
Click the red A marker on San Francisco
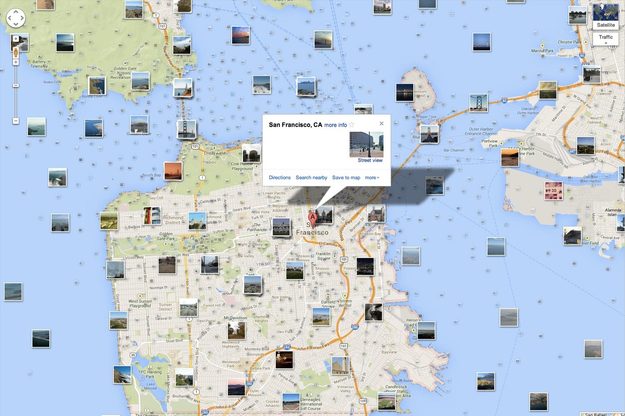(312, 219)
